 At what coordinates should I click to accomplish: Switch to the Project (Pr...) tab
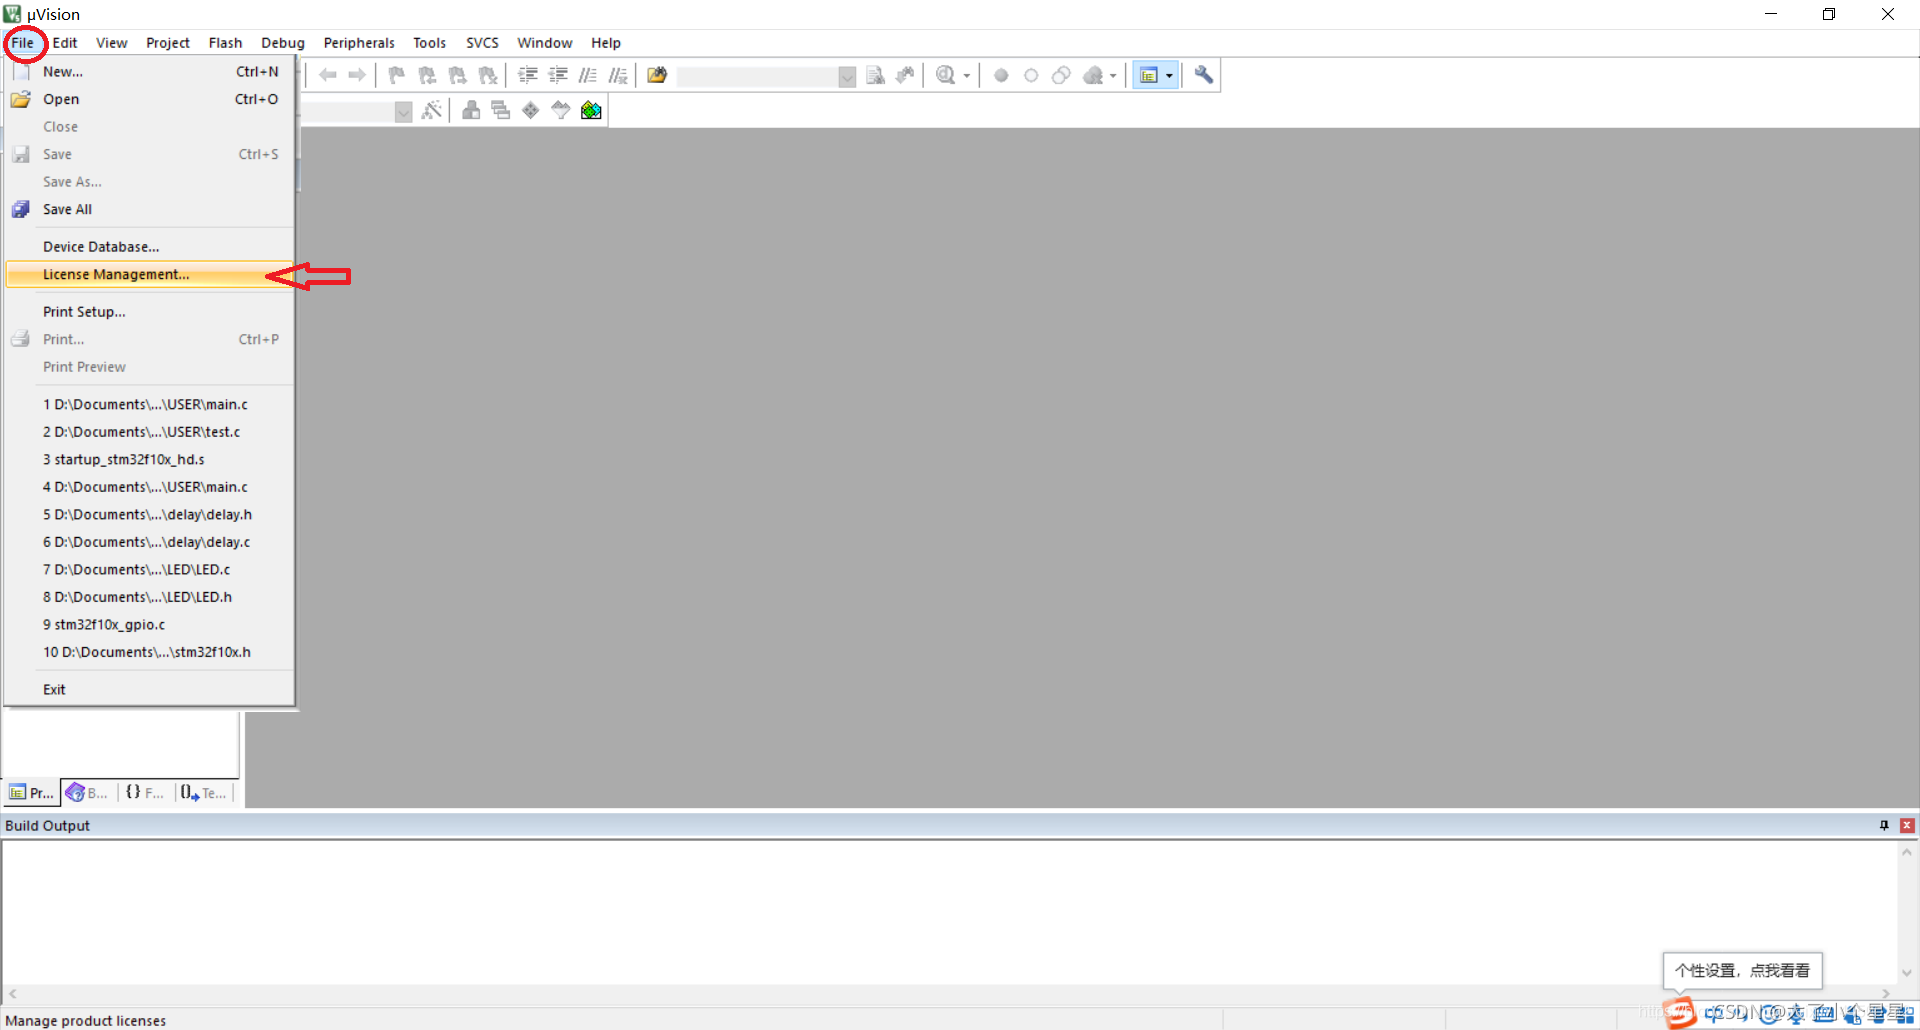click(x=31, y=793)
